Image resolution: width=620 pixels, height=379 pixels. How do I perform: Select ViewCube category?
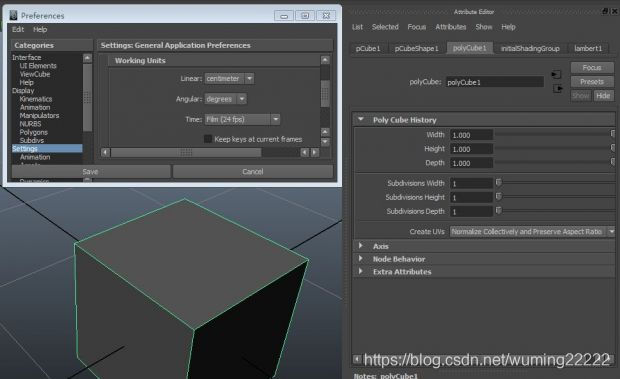pos(35,74)
